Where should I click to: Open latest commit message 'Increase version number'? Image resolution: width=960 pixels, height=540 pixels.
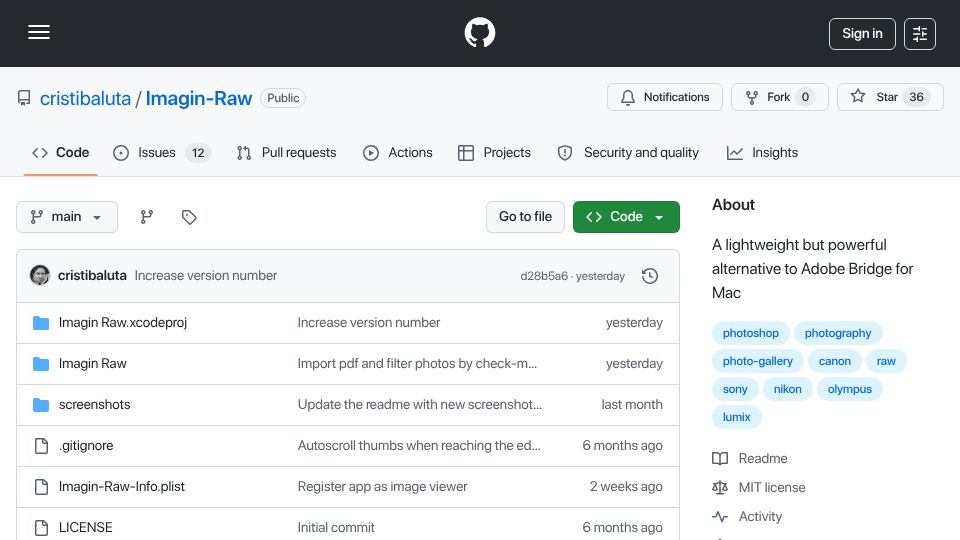(x=206, y=276)
